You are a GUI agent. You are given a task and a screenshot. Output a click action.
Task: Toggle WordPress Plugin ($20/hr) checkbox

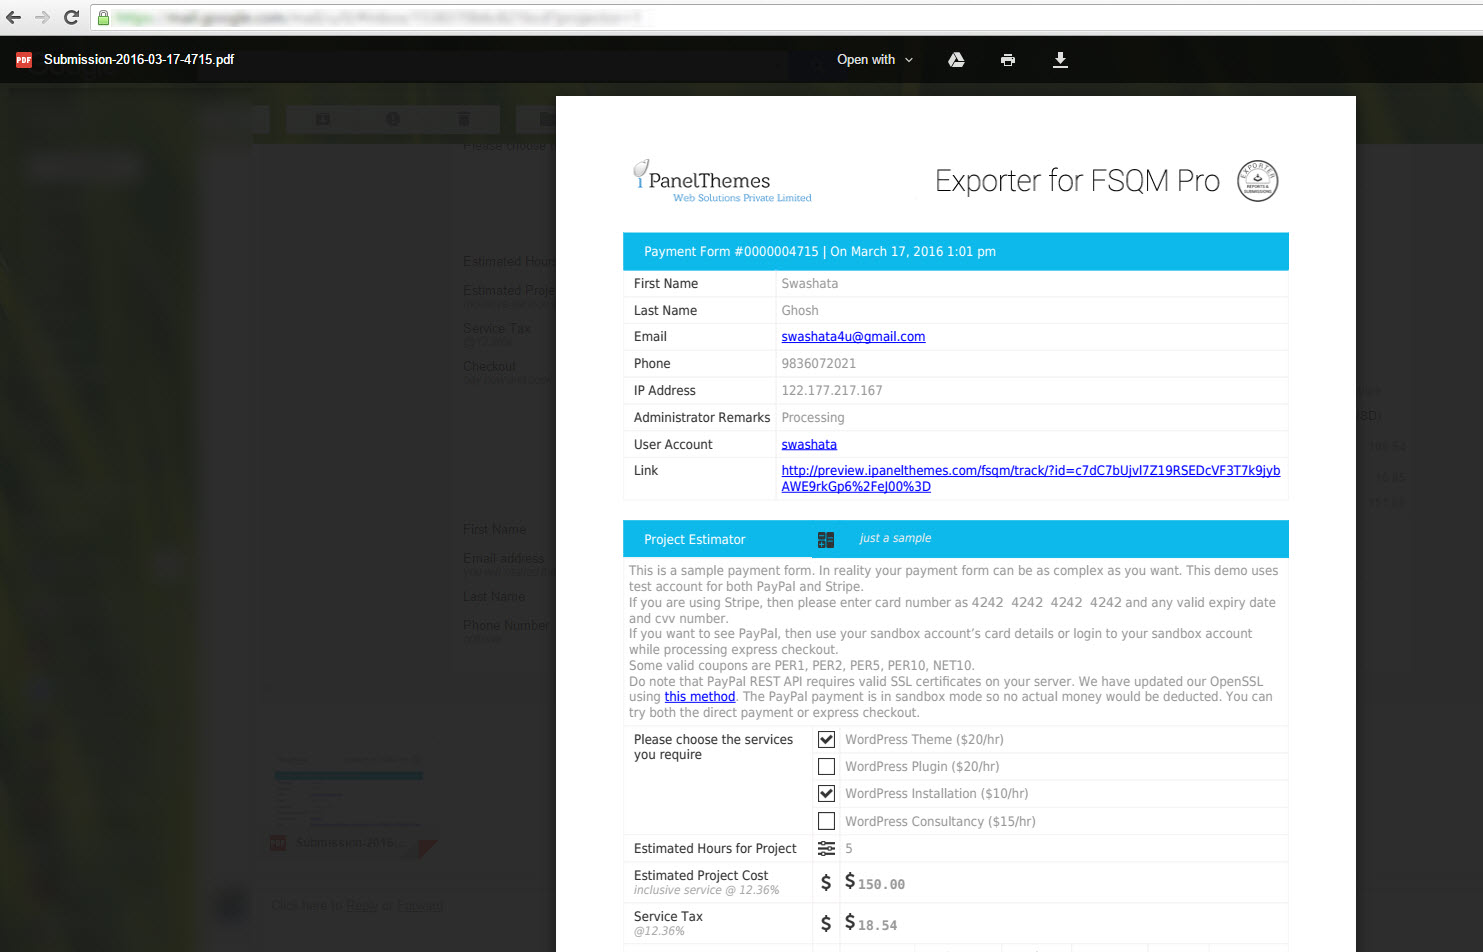point(826,767)
